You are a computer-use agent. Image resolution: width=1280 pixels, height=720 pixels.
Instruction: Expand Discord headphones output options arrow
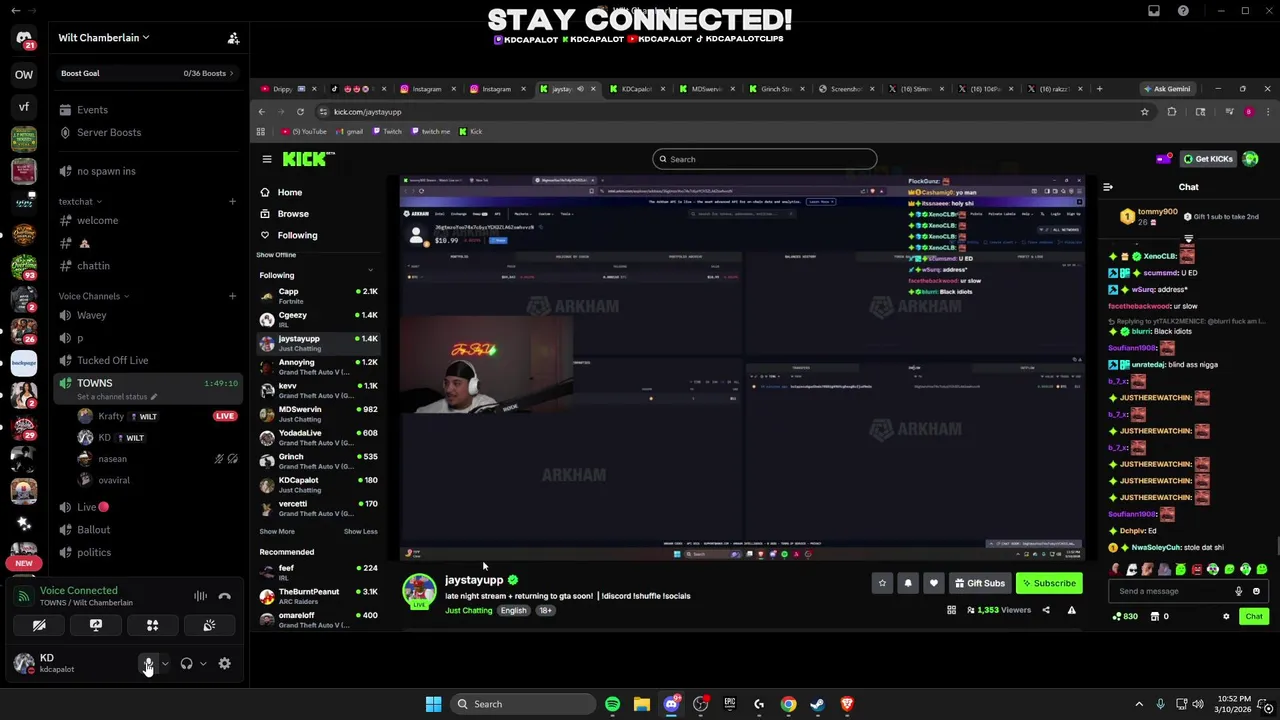[x=203, y=664]
